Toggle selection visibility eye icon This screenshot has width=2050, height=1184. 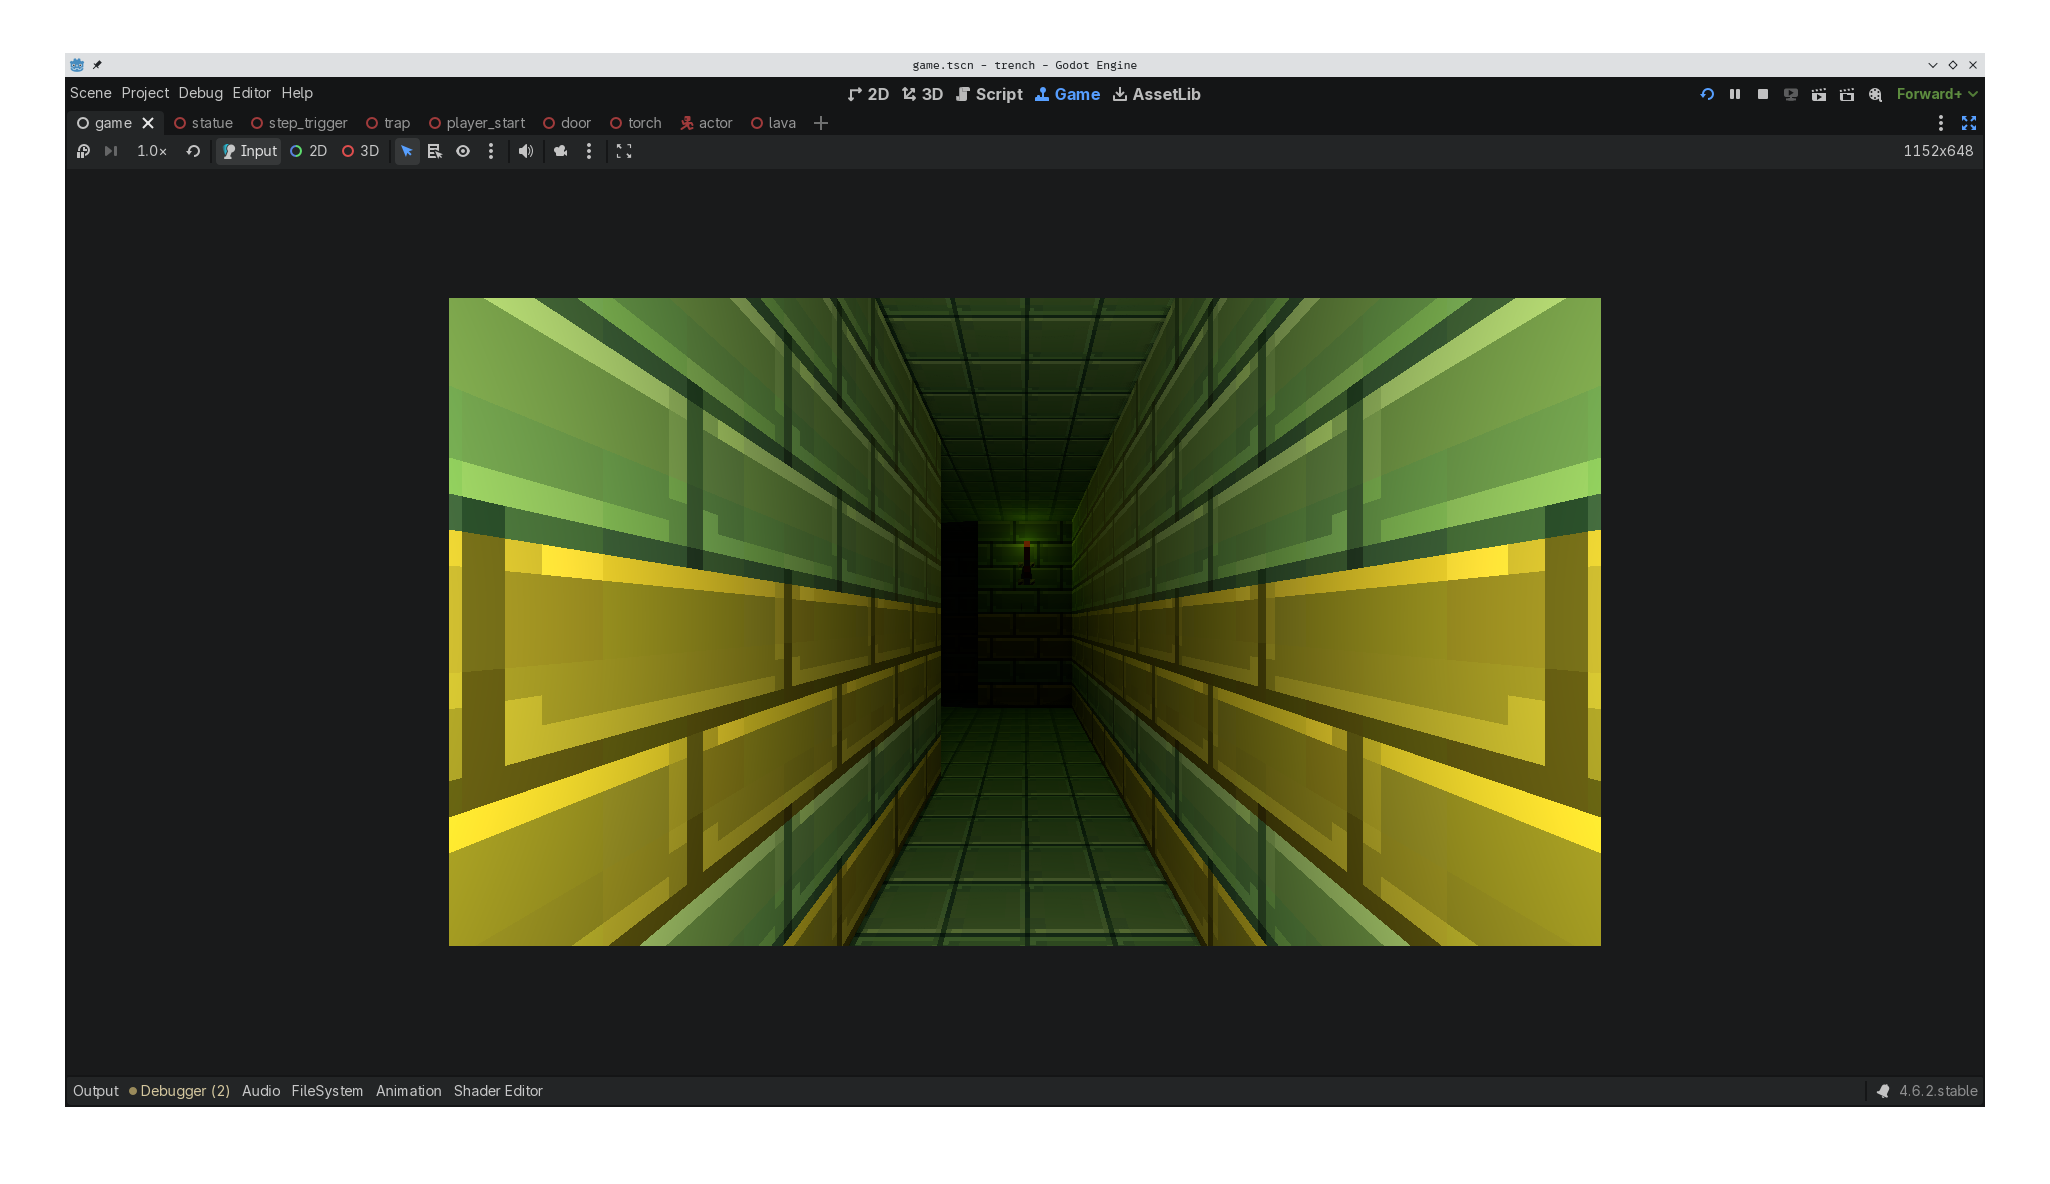pyautogui.click(x=463, y=151)
